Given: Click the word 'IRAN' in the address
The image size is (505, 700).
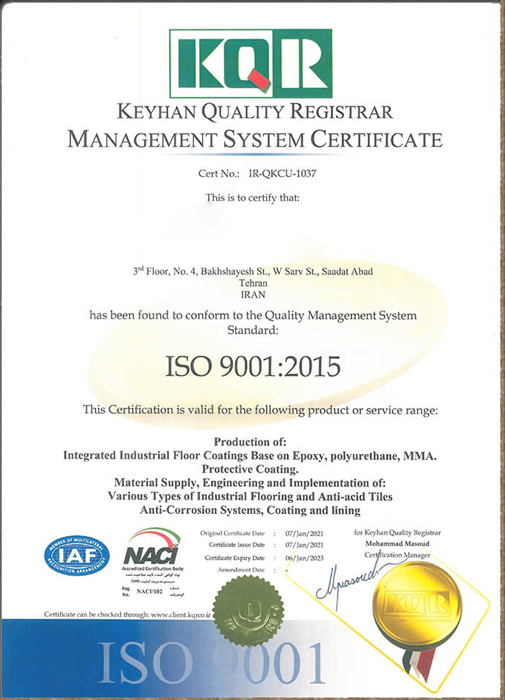Looking at the screenshot, I should tap(253, 295).
